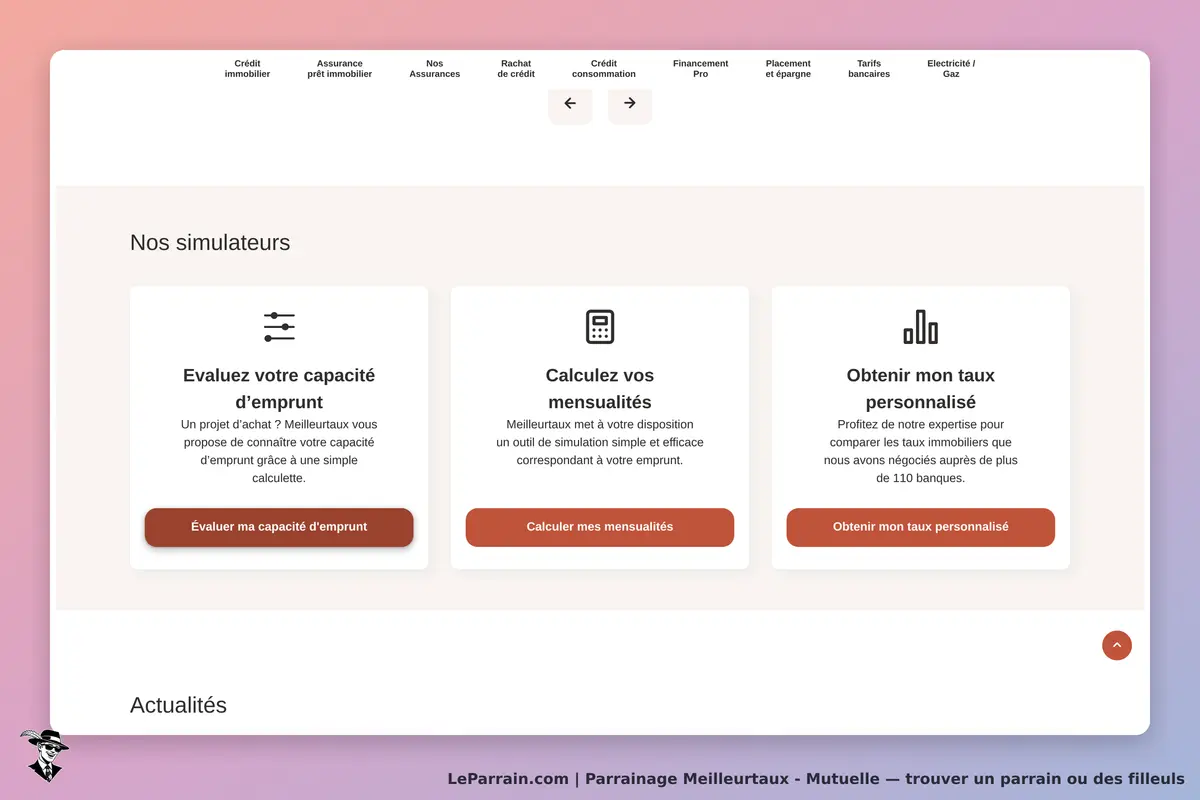1200x800 pixels.
Task: Click the 'outil de simulation simple' description text
Action: [600, 442]
